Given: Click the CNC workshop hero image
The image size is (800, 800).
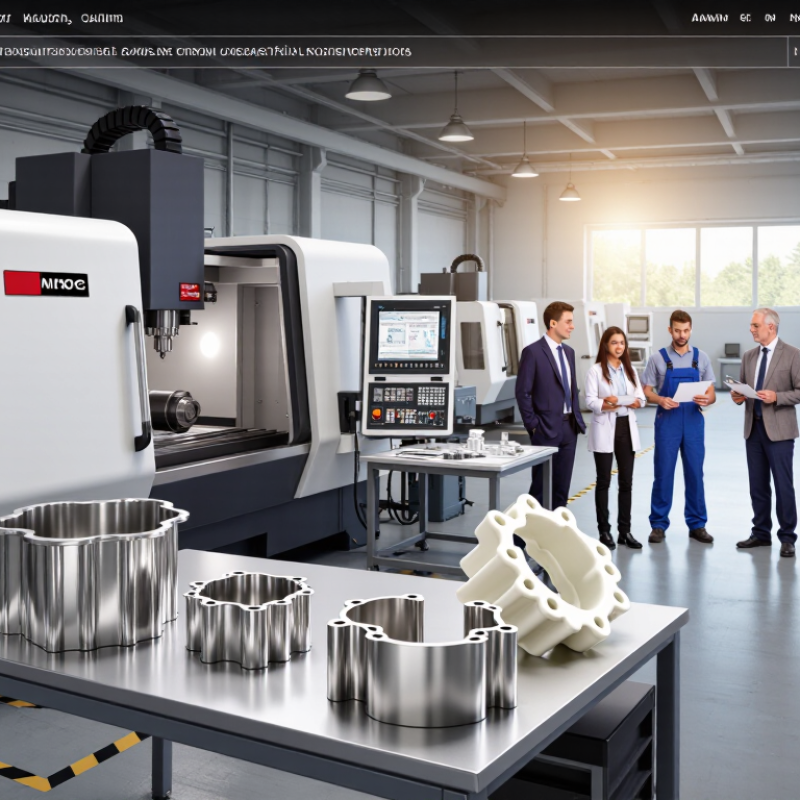Looking at the screenshot, I should pos(400,434).
